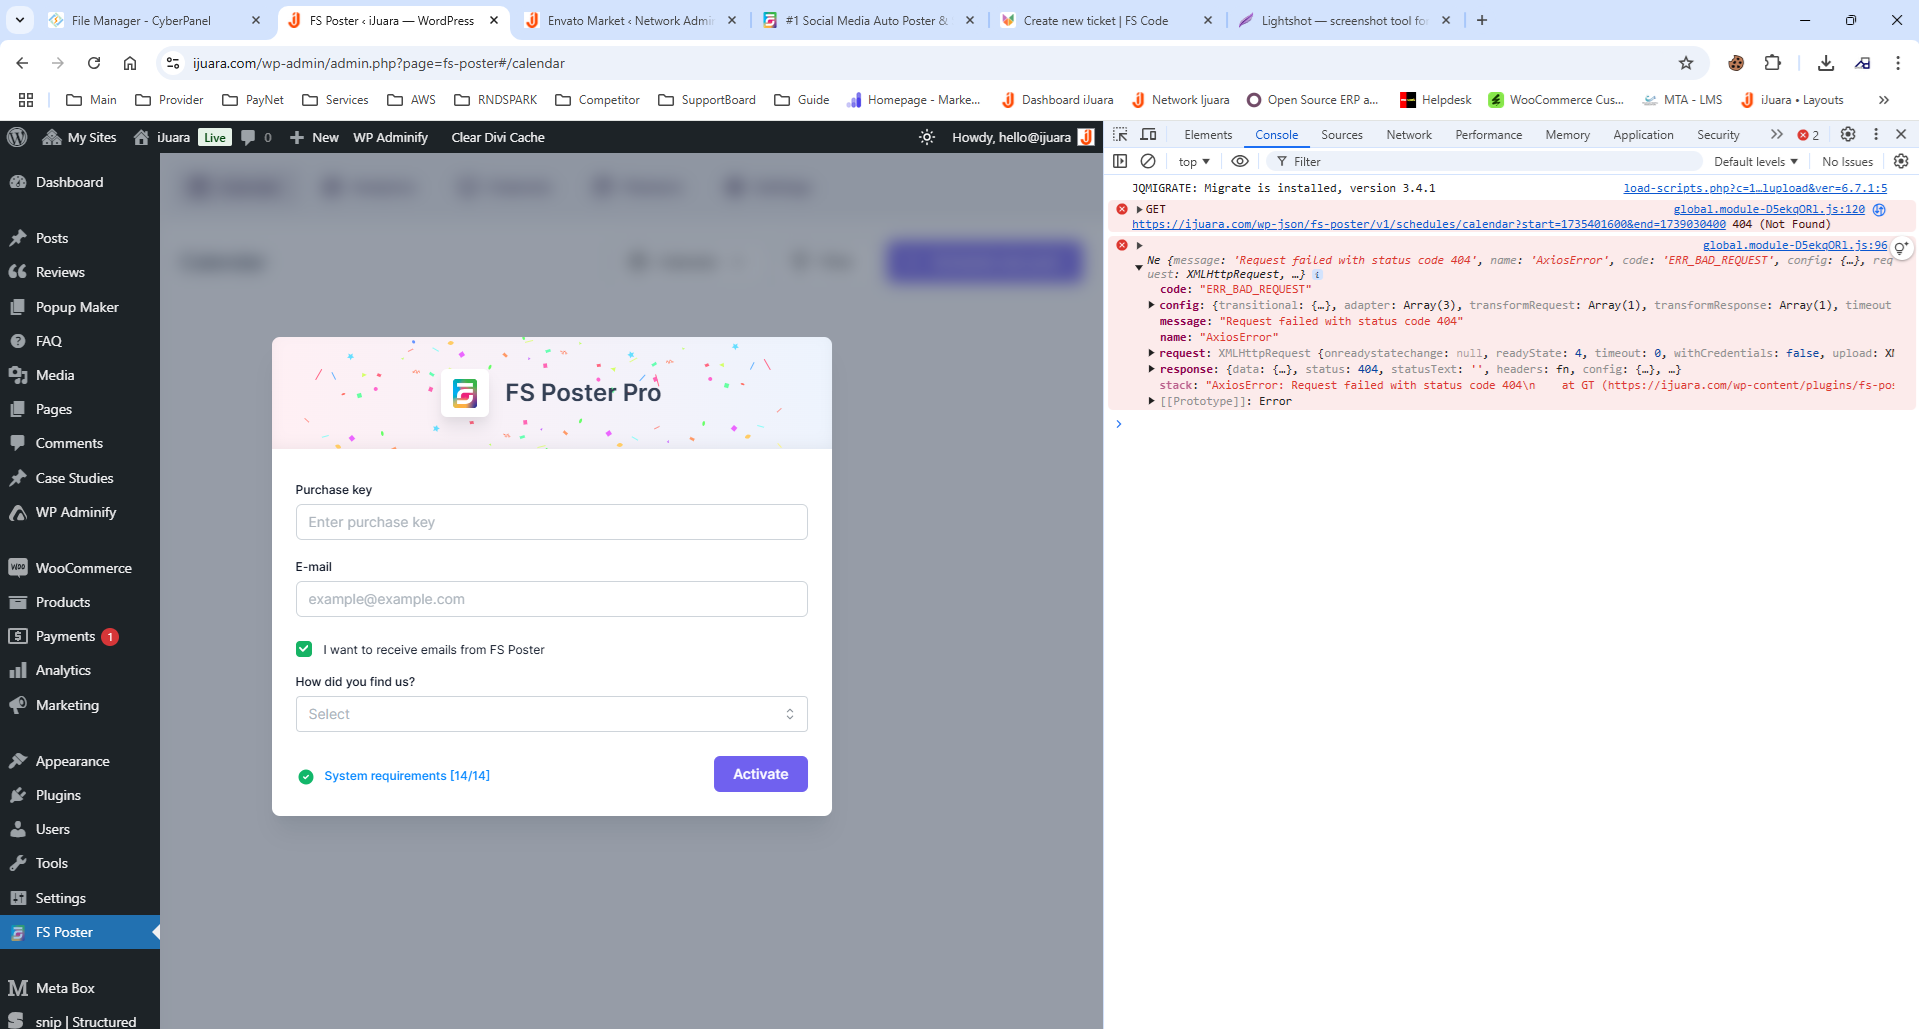Screen dimensions: 1919x1029
Task: Open Console settings gear next to No Issues
Action: click(x=1901, y=161)
